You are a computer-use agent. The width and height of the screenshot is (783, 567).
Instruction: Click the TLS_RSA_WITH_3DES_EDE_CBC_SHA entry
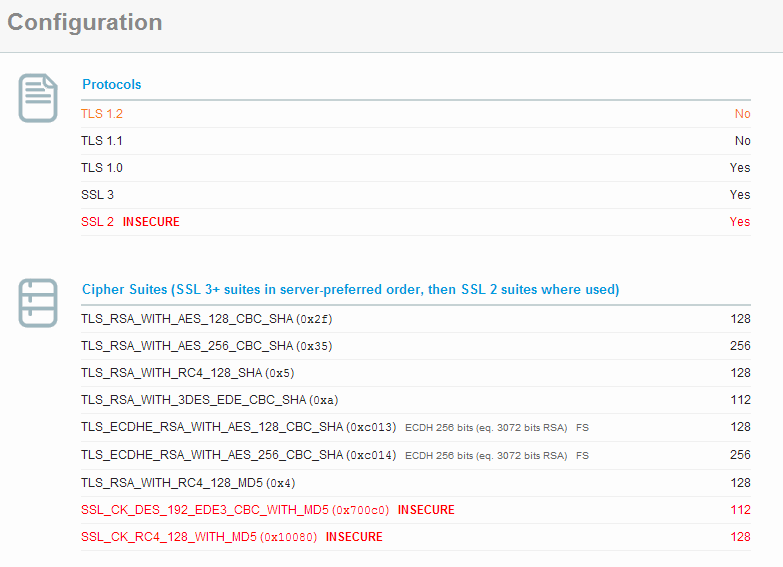click(x=210, y=400)
